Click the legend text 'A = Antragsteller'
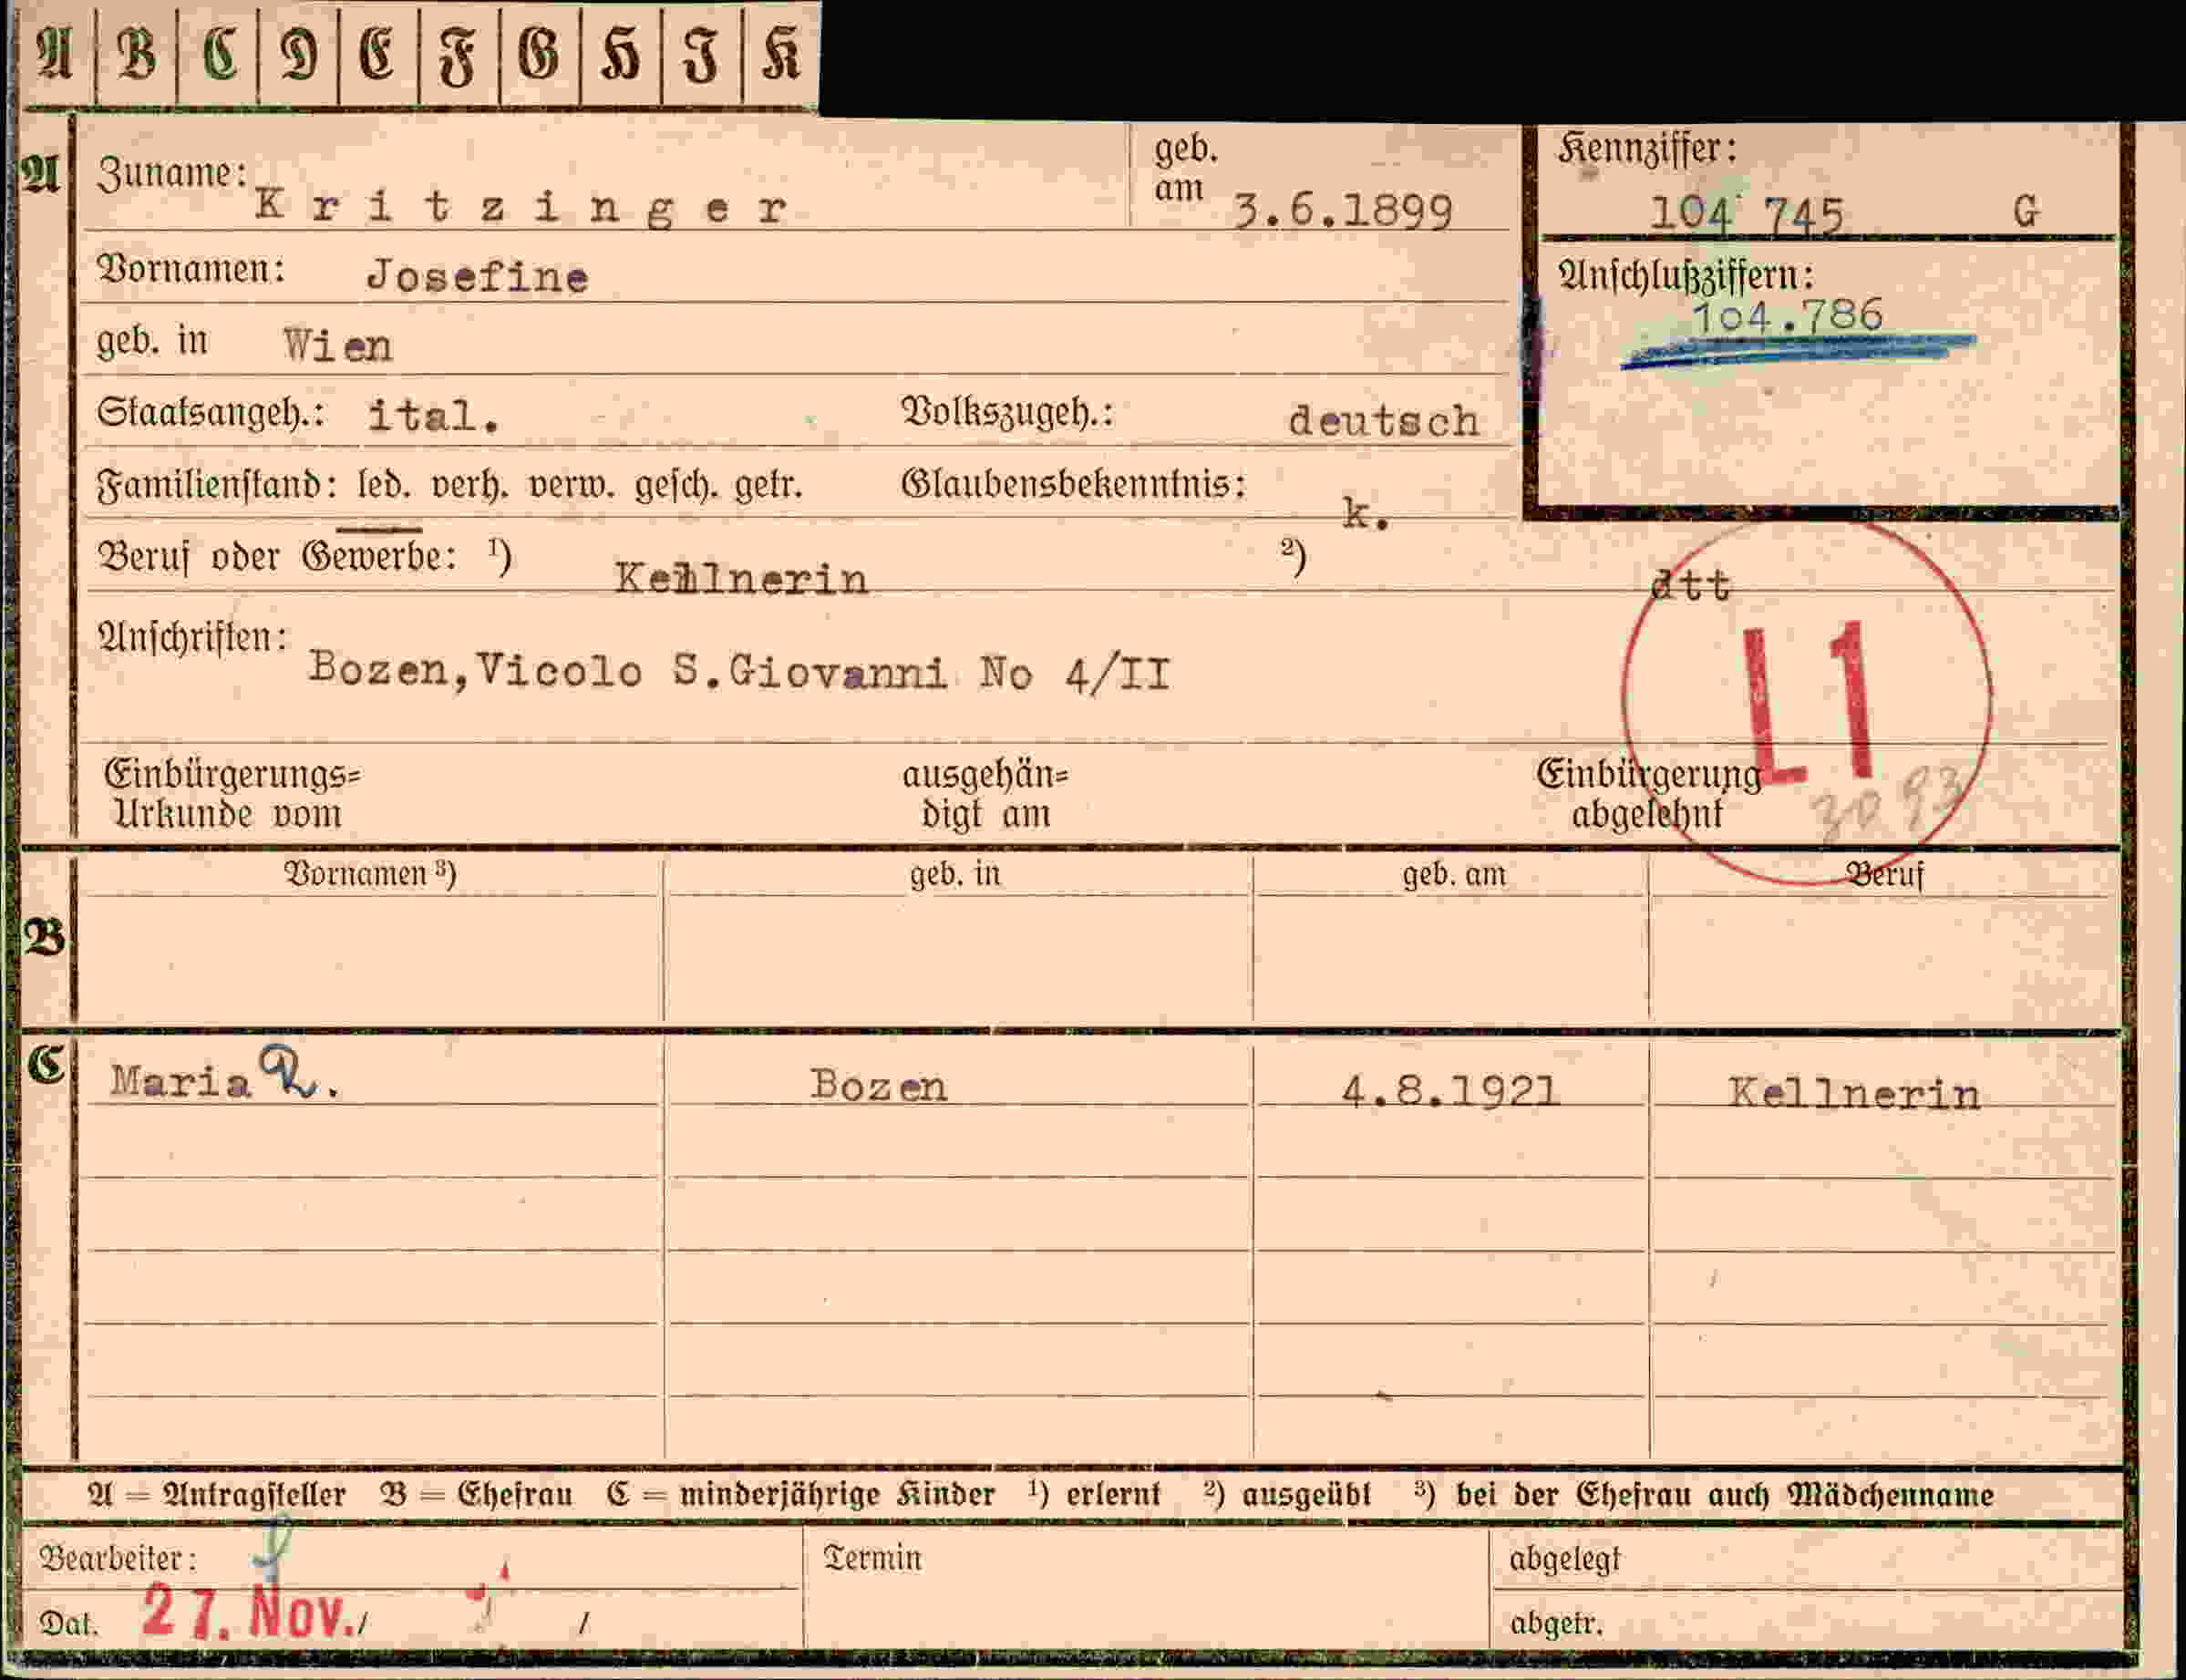The width and height of the screenshot is (2186, 1680). (x=216, y=1495)
